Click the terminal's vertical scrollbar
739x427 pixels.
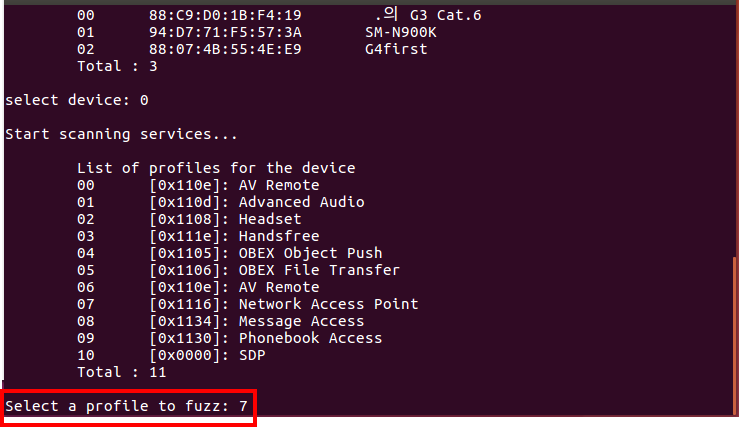(x=736, y=330)
